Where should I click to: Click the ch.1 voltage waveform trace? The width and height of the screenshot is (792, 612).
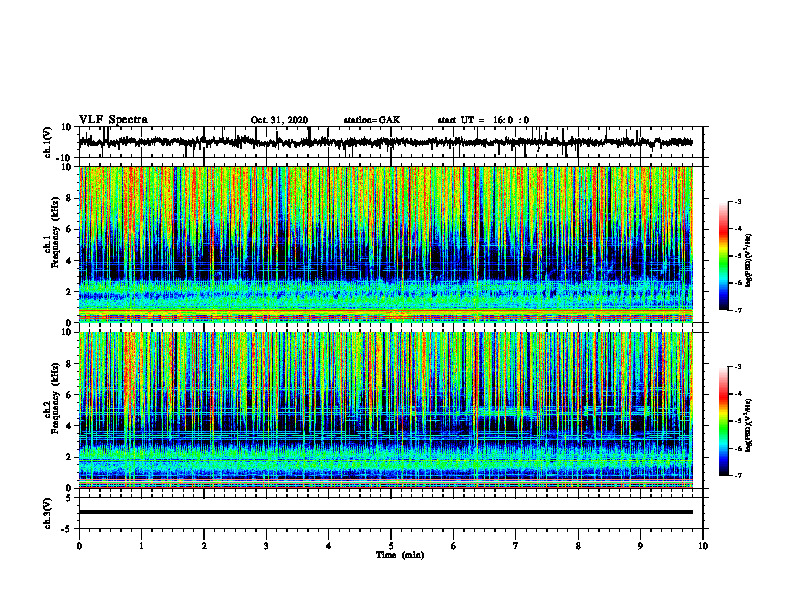(385, 142)
